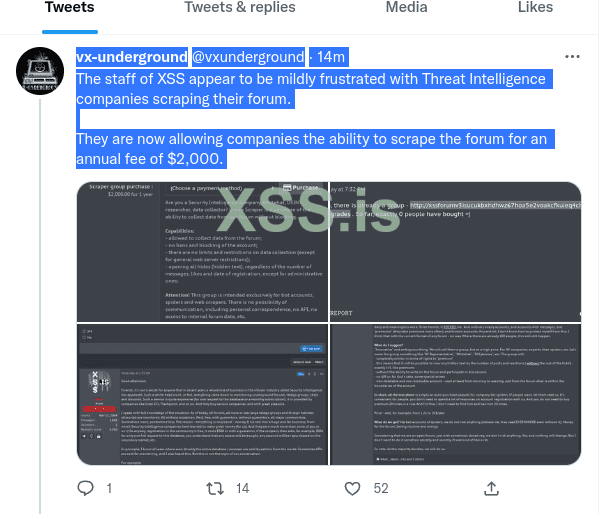
Task: Click the retweet count 14
Action: (x=242, y=488)
